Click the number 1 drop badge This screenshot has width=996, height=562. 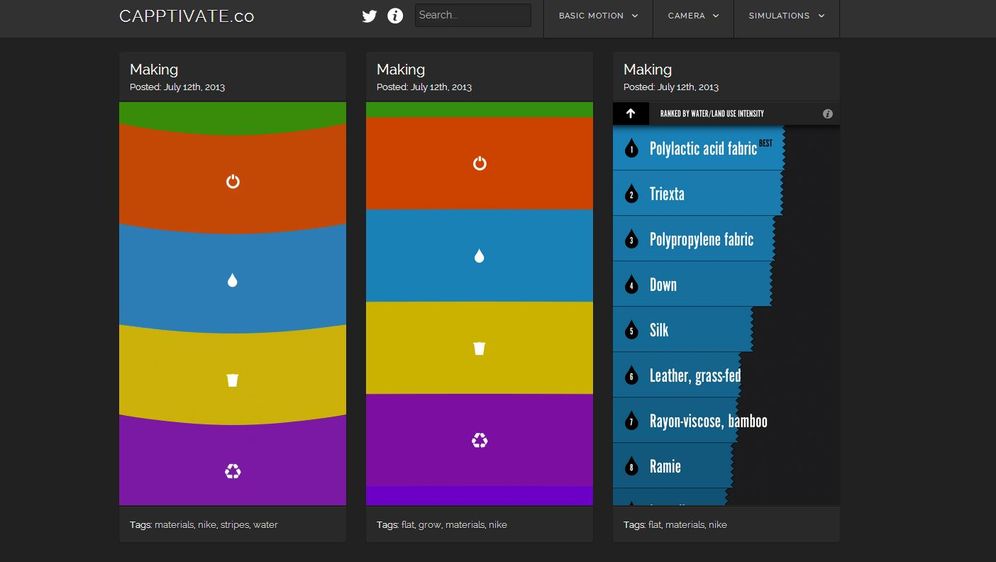631,149
